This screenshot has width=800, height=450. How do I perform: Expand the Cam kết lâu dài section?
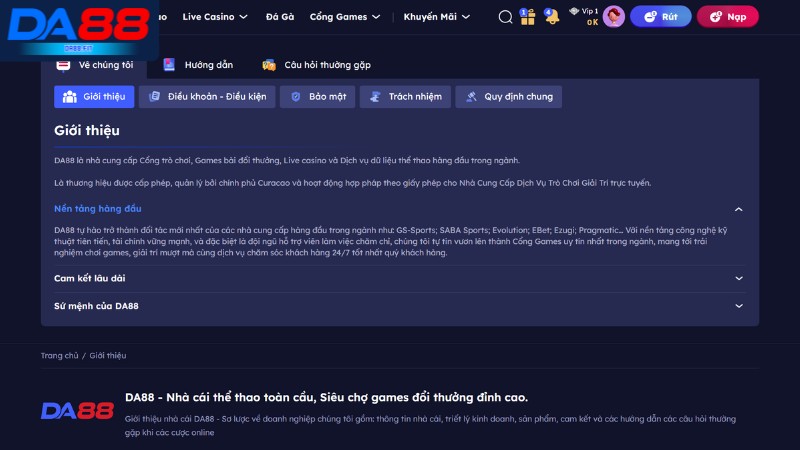point(399,279)
